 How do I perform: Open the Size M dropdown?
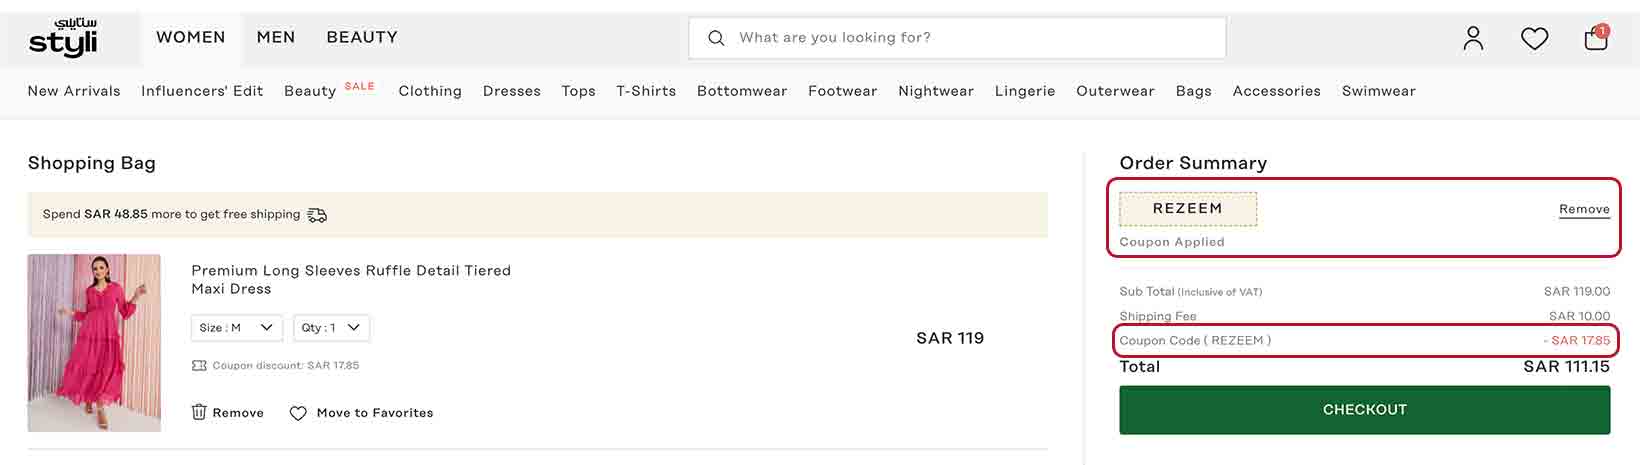(x=237, y=328)
